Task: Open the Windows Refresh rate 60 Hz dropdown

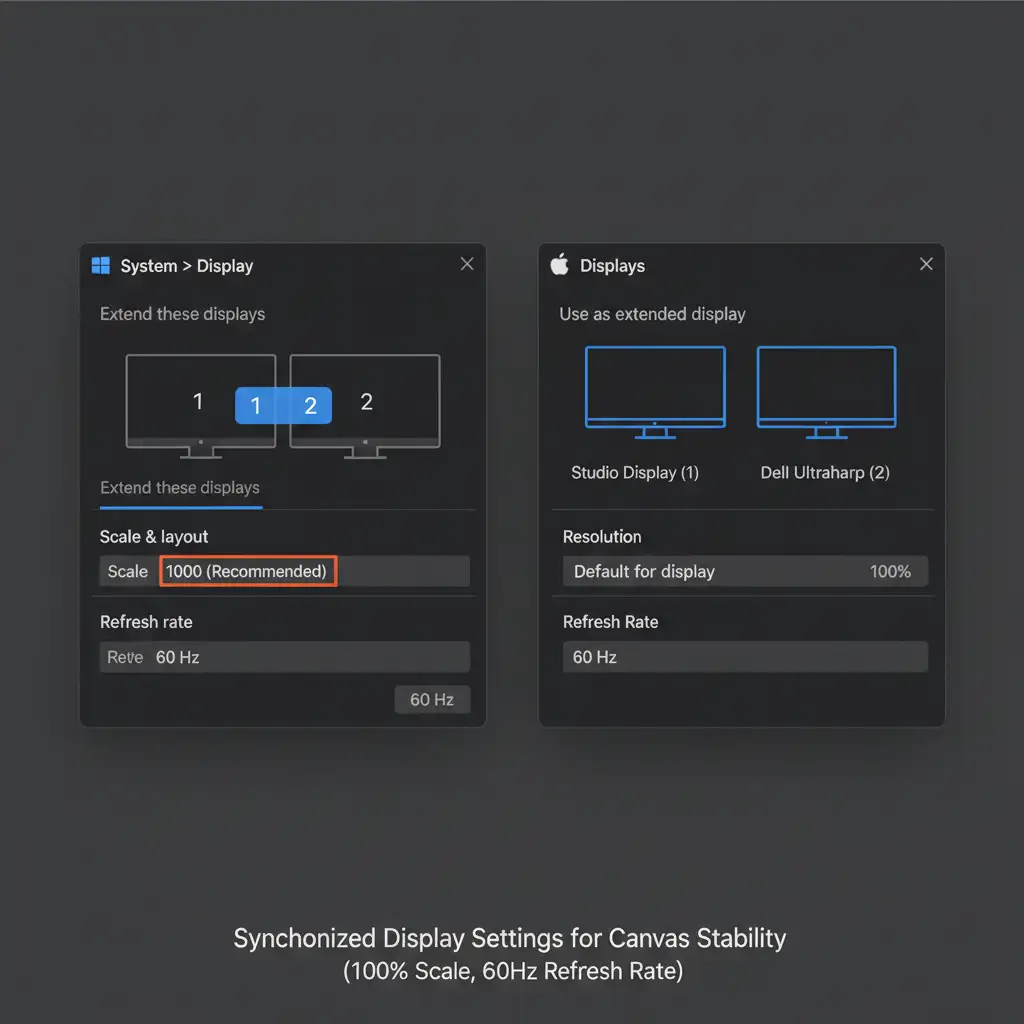Action: (285, 657)
